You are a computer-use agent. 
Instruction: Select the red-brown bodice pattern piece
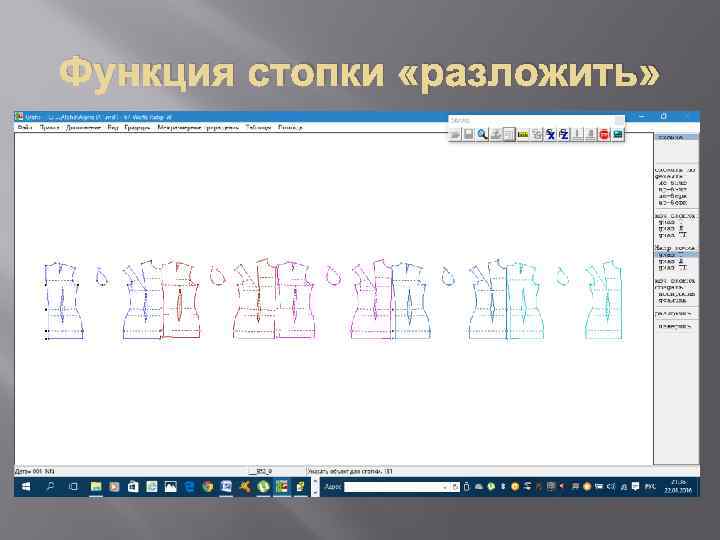[x=180, y=300]
